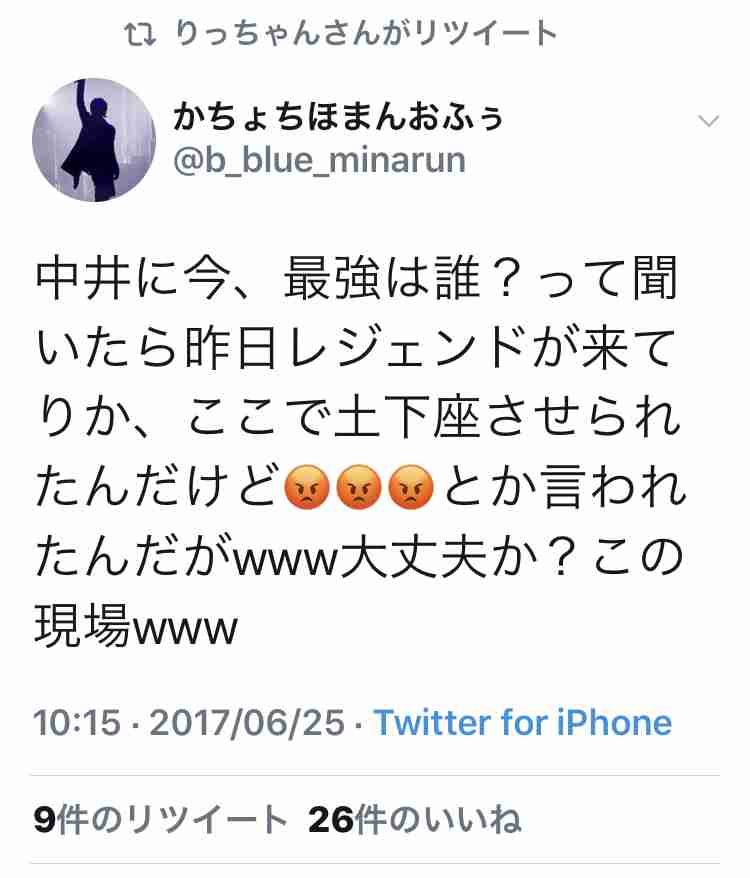Viewport: 750px width, 878px height.
Task: Click the retweet icon above the tweet
Action: pos(139,34)
